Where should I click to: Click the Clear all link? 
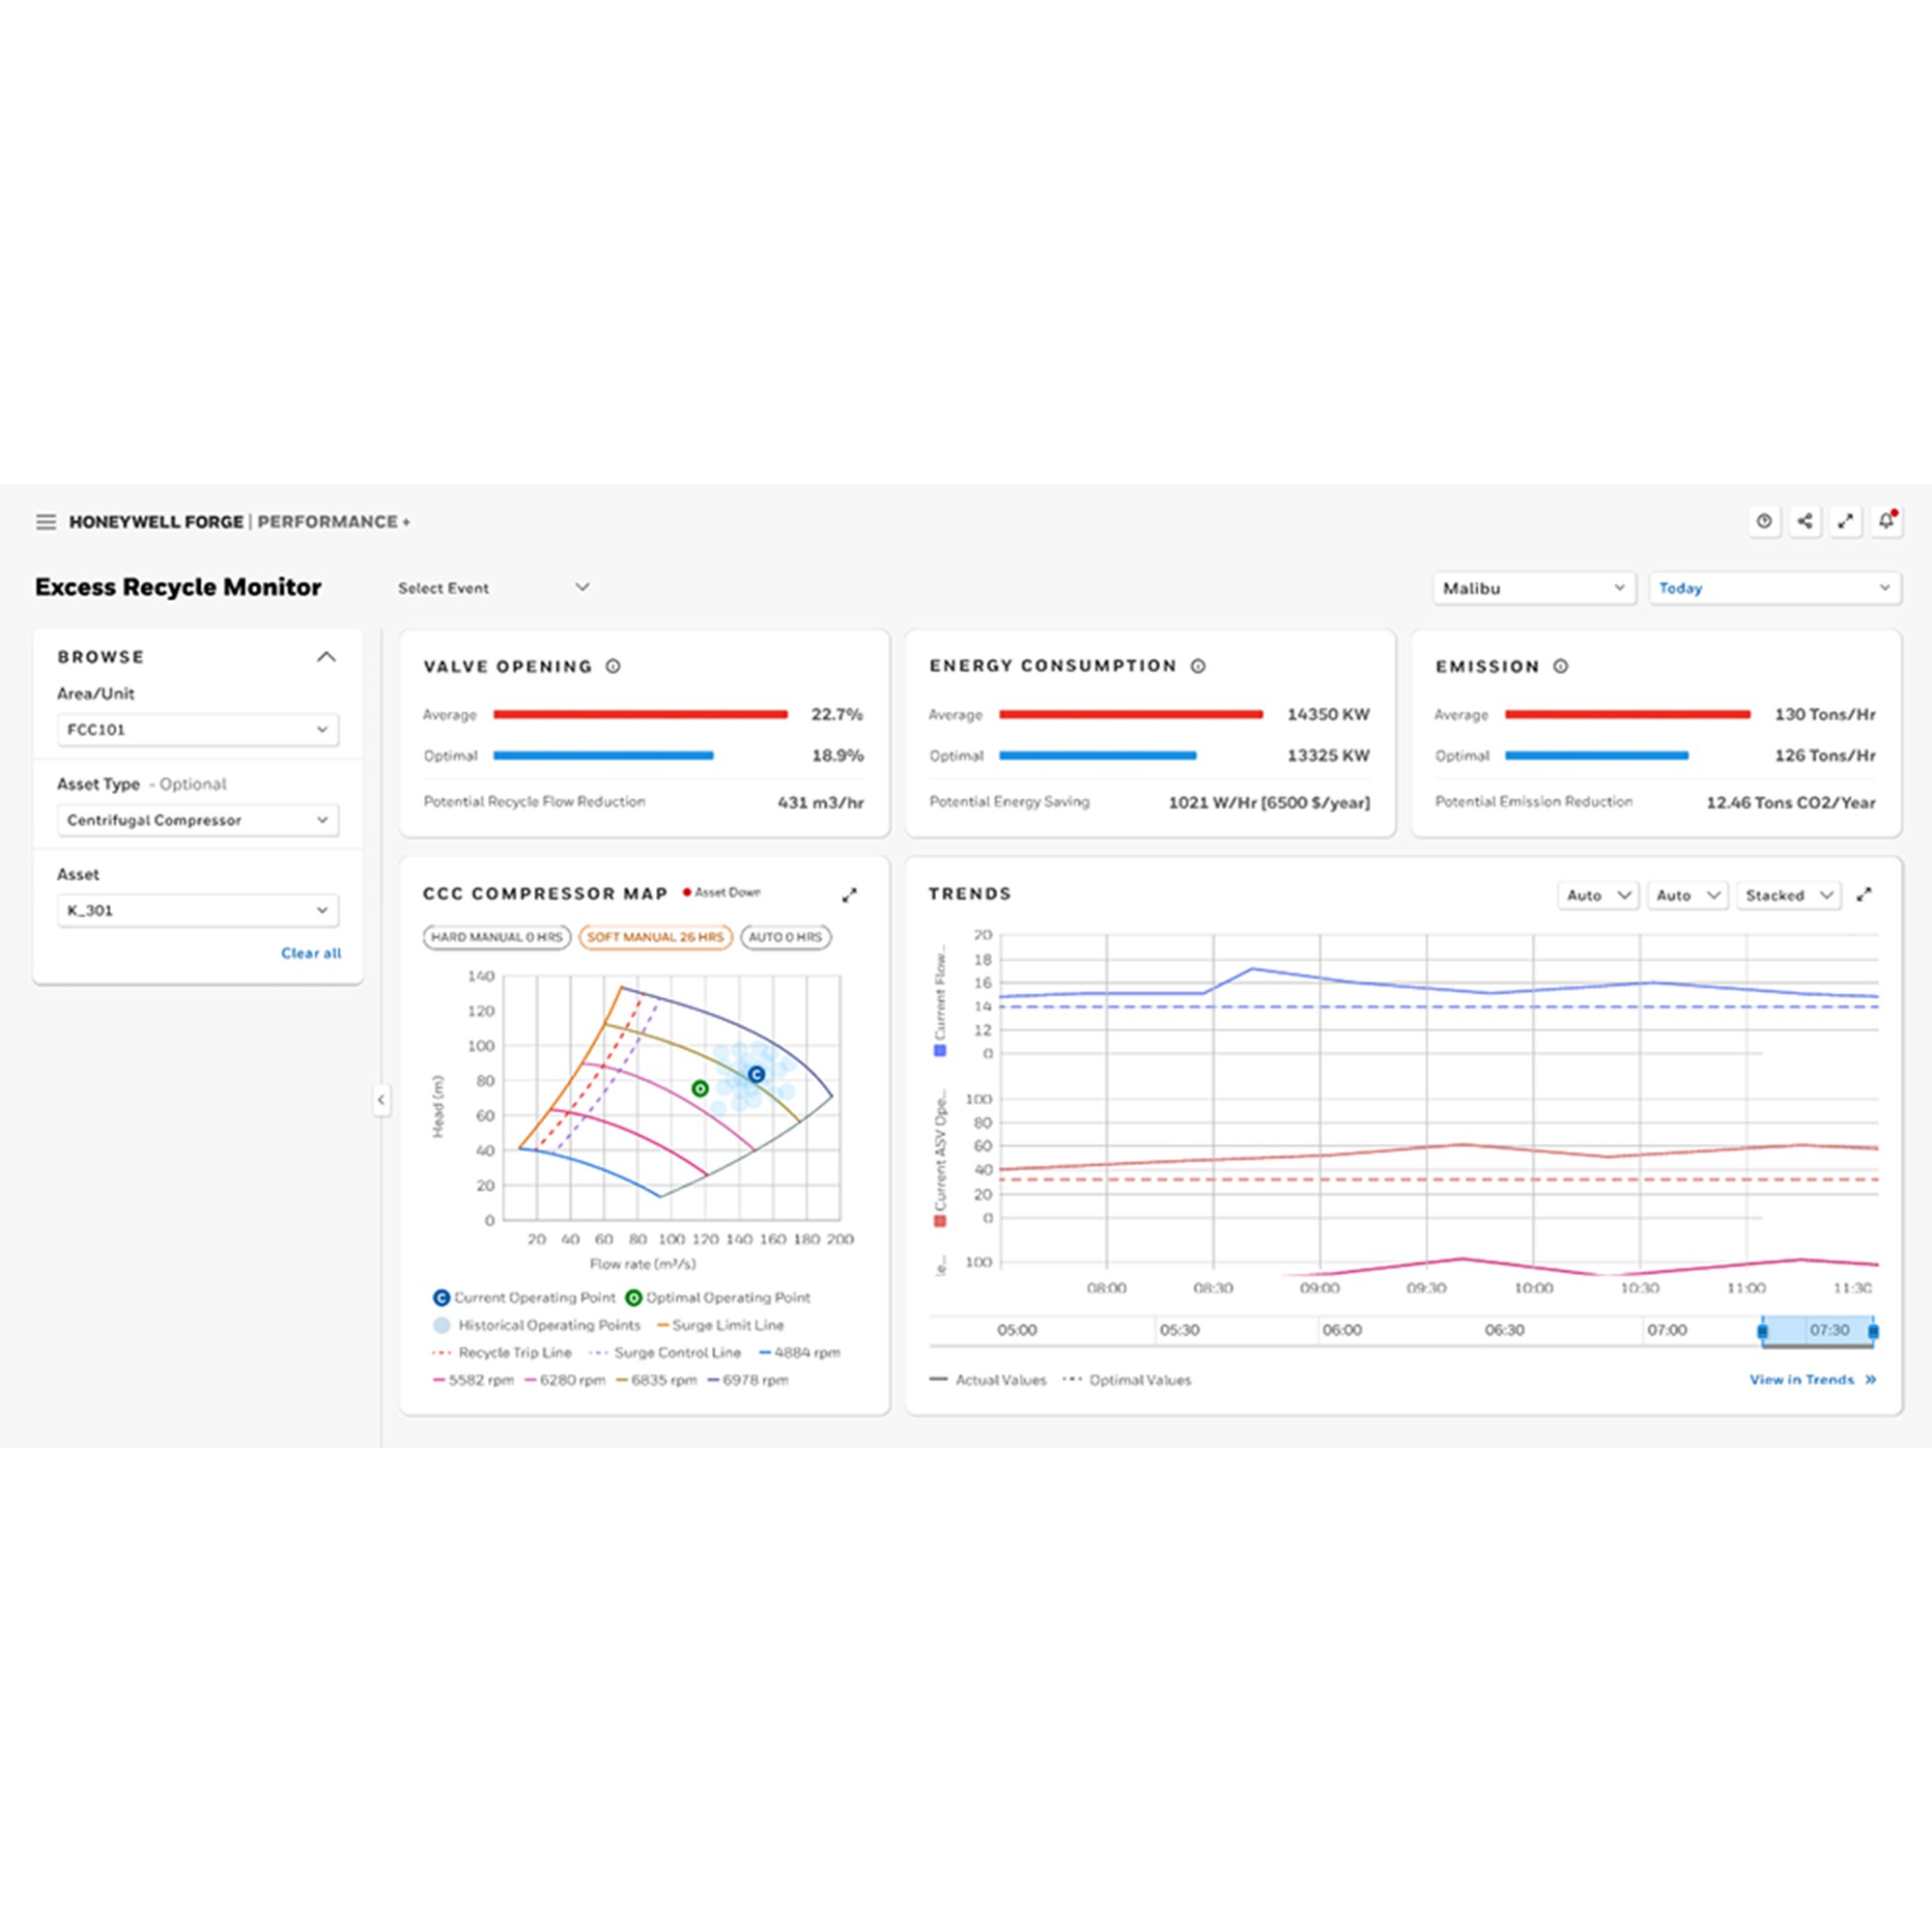pyautogui.click(x=311, y=953)
